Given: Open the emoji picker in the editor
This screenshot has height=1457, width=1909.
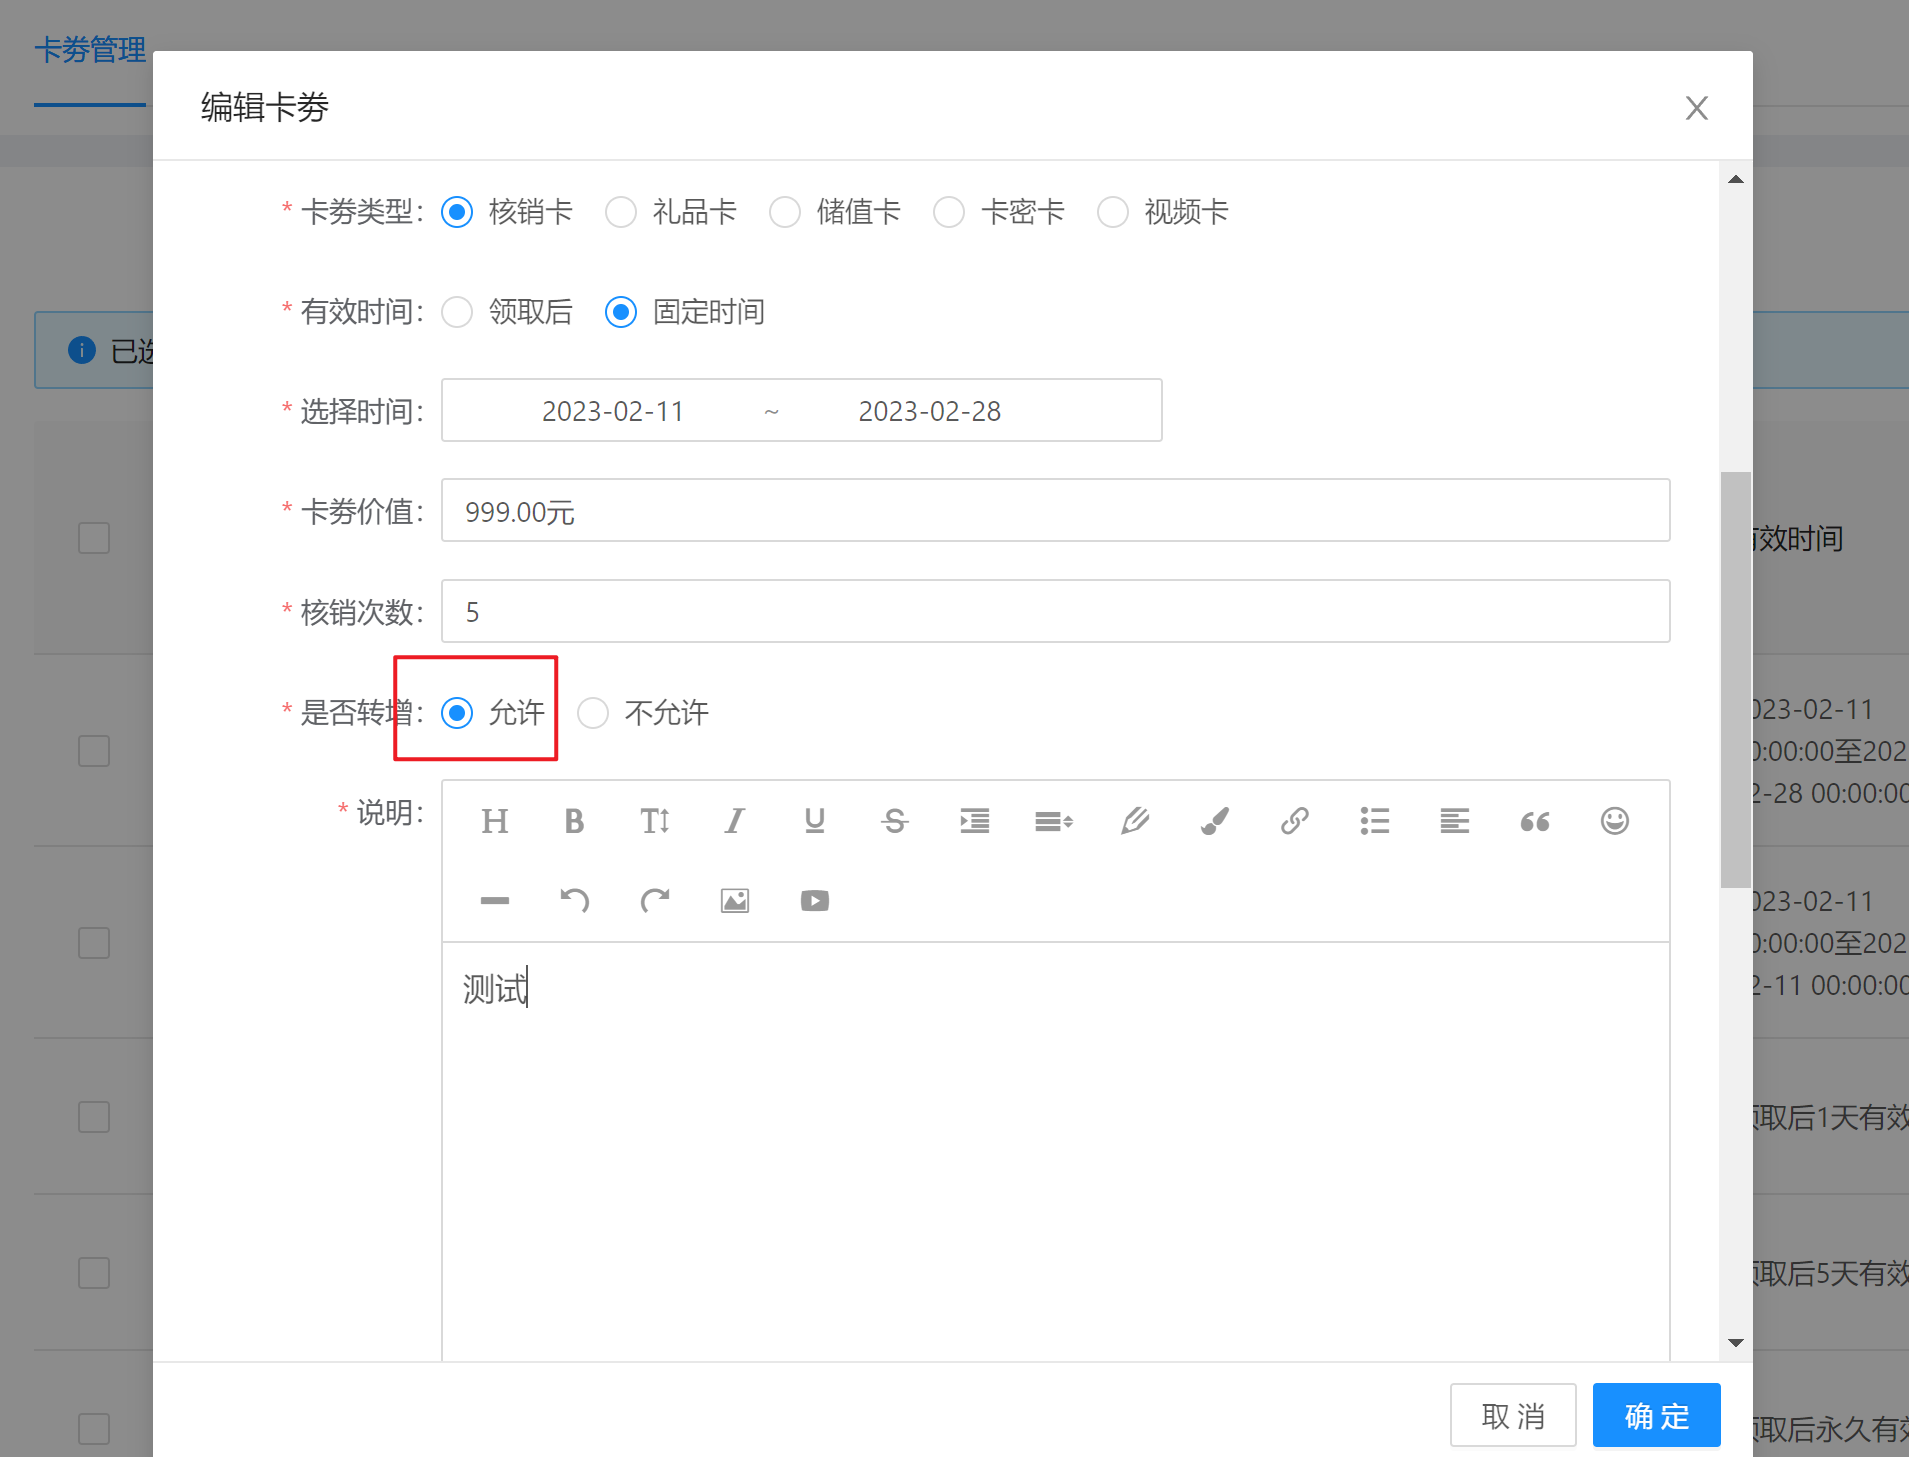Looking at the screenshot, I should [x=1614, y=821].
